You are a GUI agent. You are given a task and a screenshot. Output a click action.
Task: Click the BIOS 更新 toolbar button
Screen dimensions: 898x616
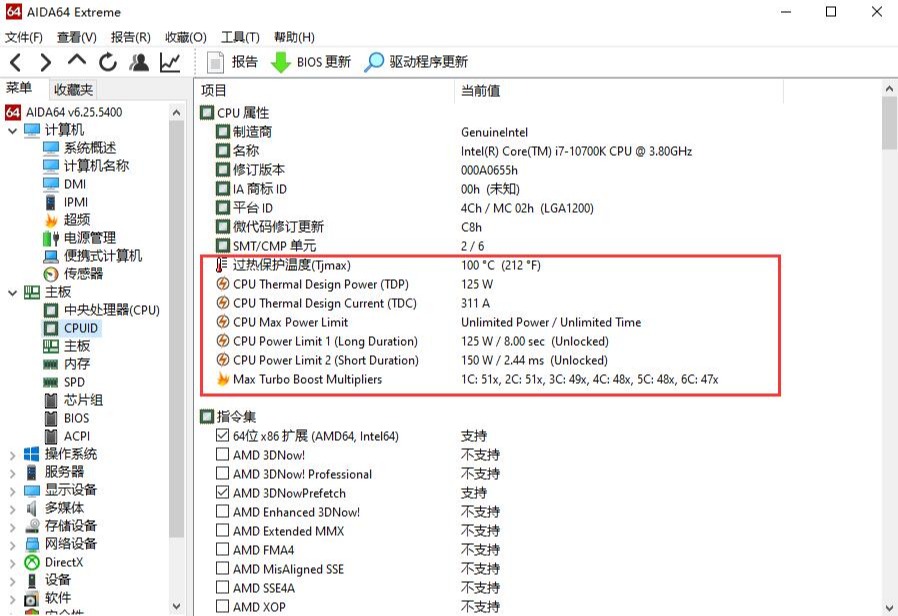pyautogui.click(x=310, y=62)
